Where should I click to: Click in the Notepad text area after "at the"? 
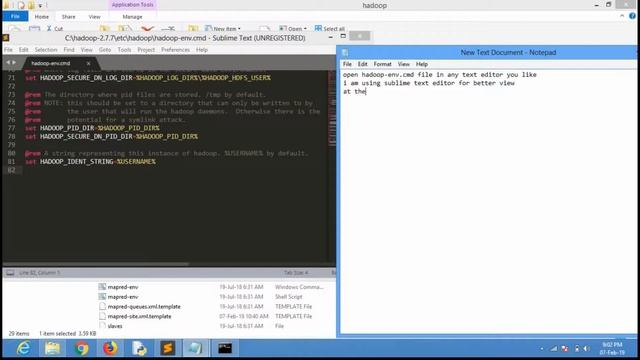[367, 91]
